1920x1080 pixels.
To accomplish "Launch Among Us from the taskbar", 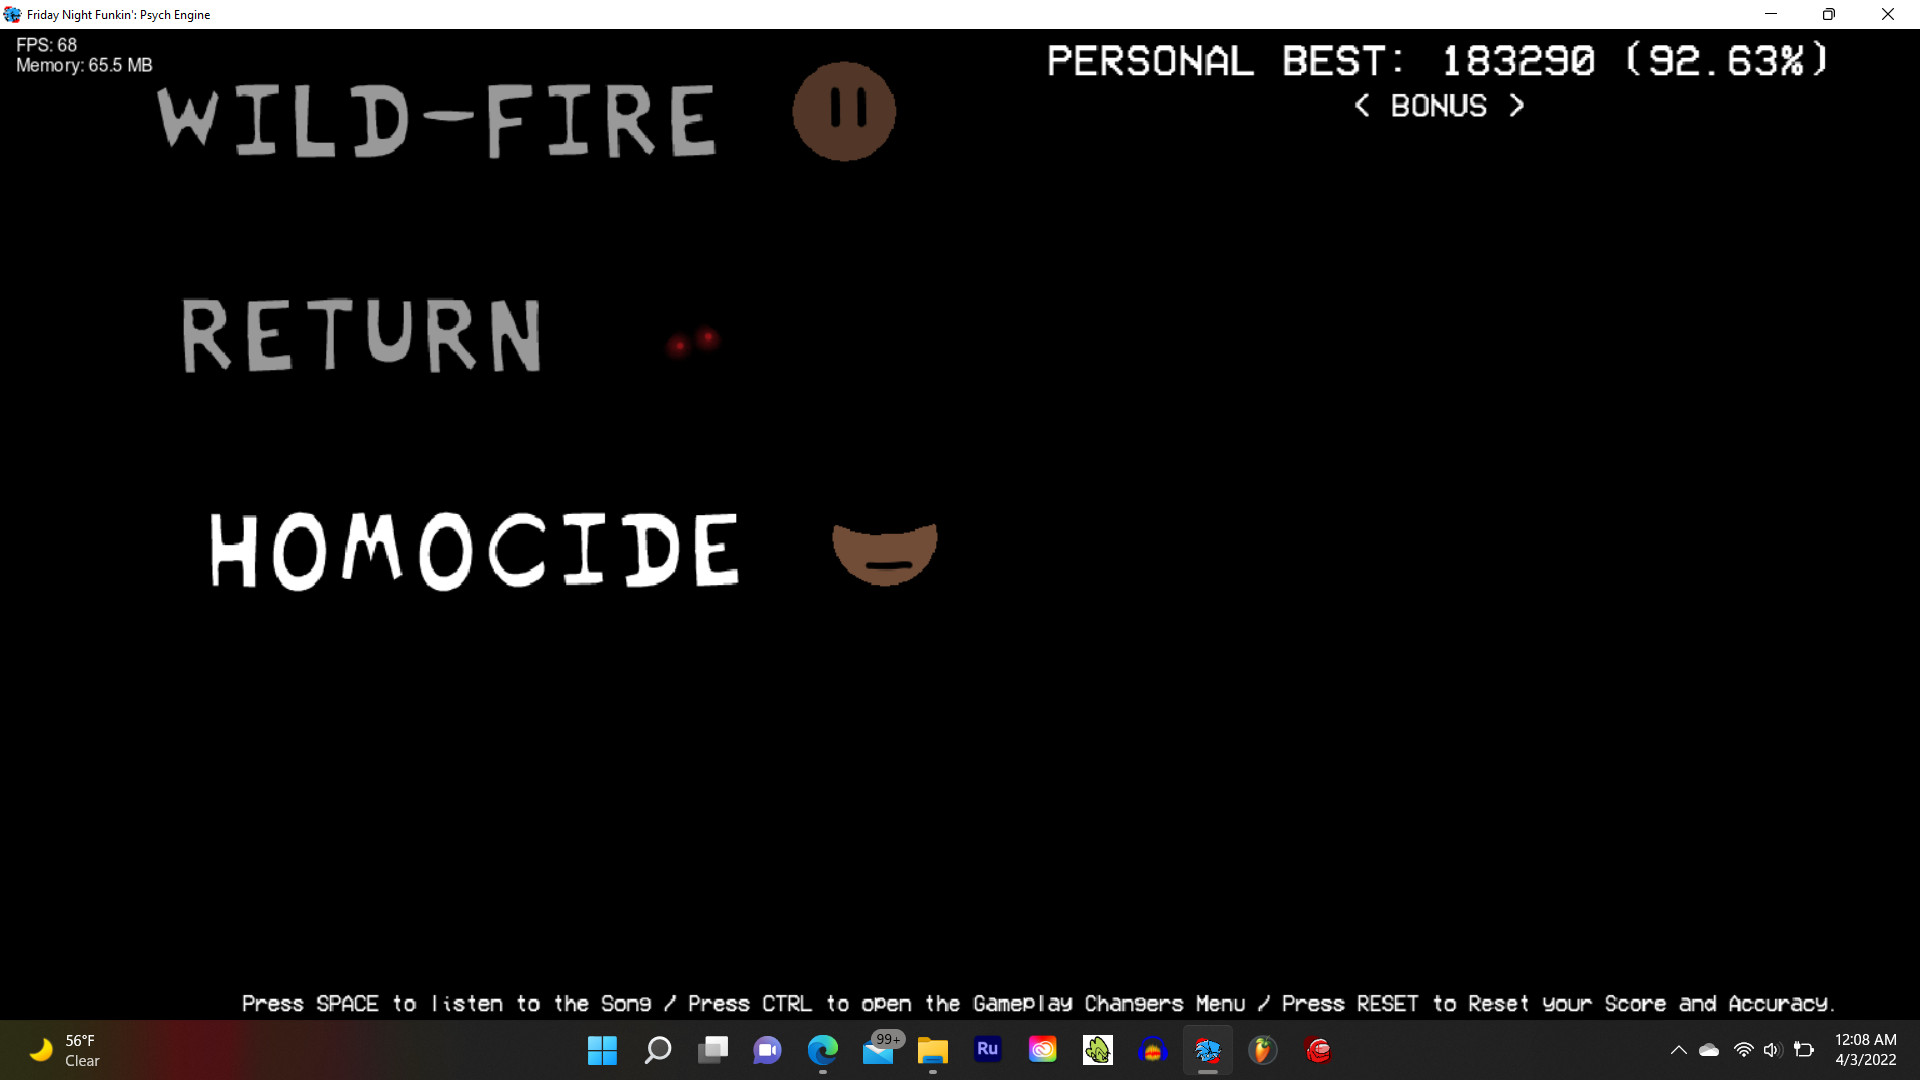I will 1319,1050.
